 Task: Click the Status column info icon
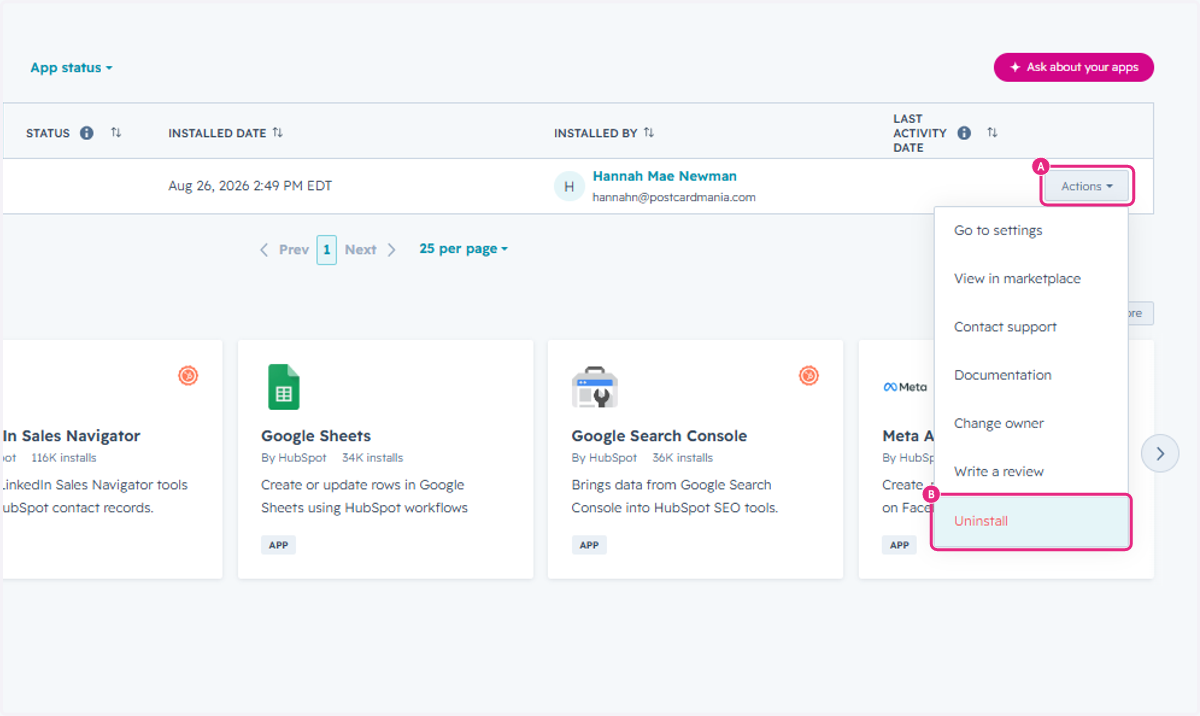[x=87, y=133]
